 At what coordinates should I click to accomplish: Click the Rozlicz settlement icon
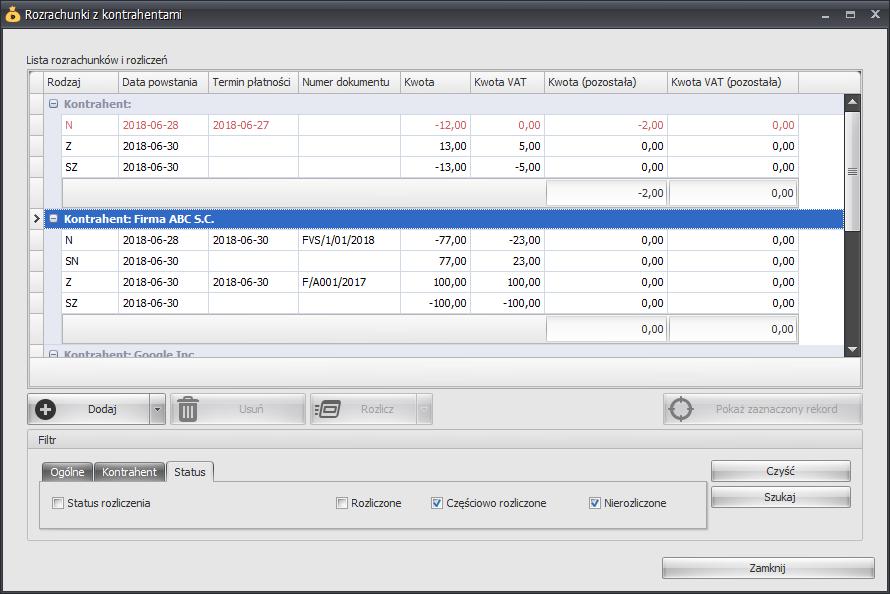pyautogui.click(x=328, y=409)
